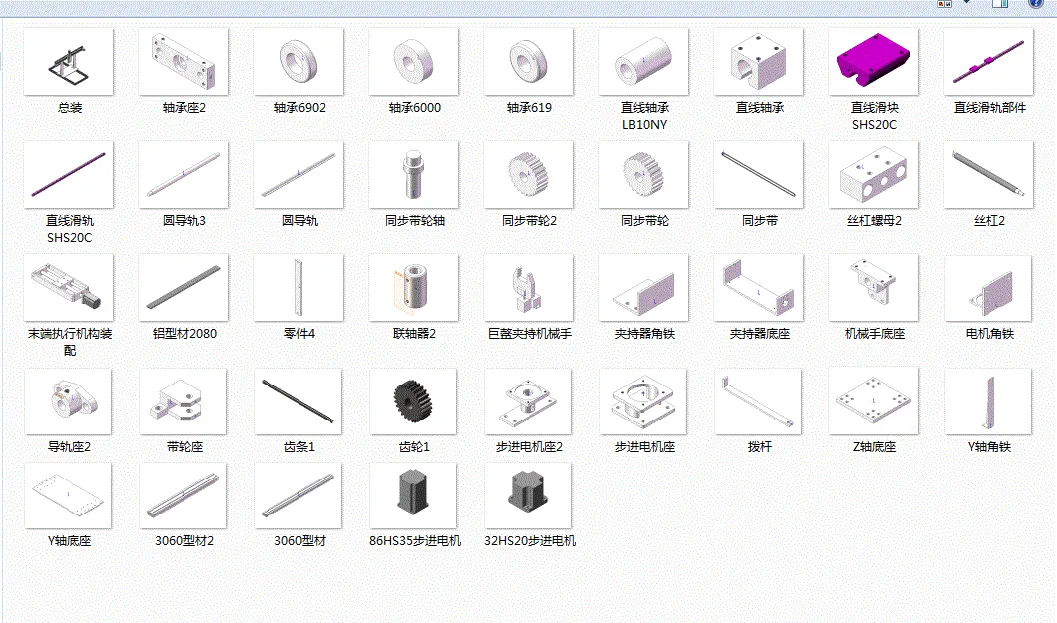This screenshot has width=1057, height=623.
Task: Select the 零件4 part icon
Action: [x=299, y=288]
